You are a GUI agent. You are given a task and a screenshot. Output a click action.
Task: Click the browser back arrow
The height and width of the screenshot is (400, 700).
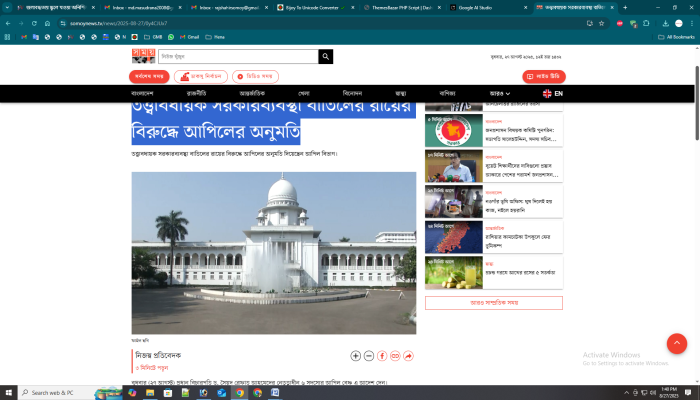click(8, 23)
